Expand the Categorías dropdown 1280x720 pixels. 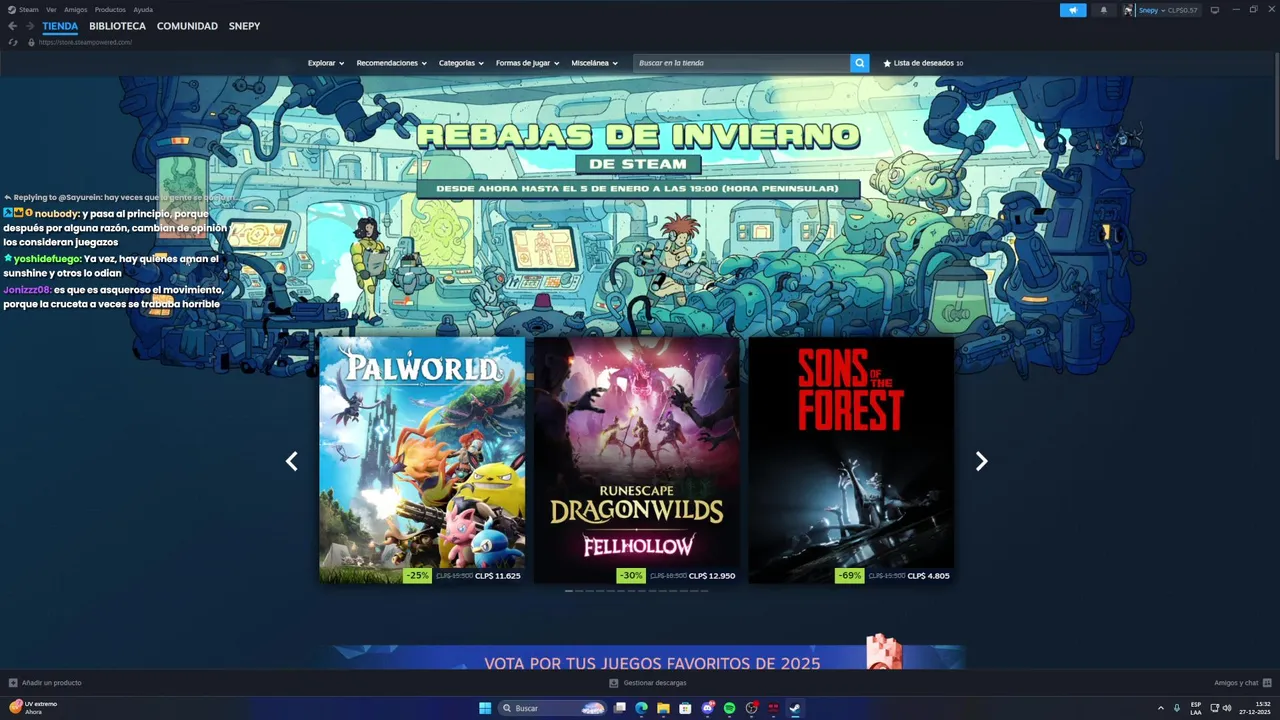coord(461,63)
